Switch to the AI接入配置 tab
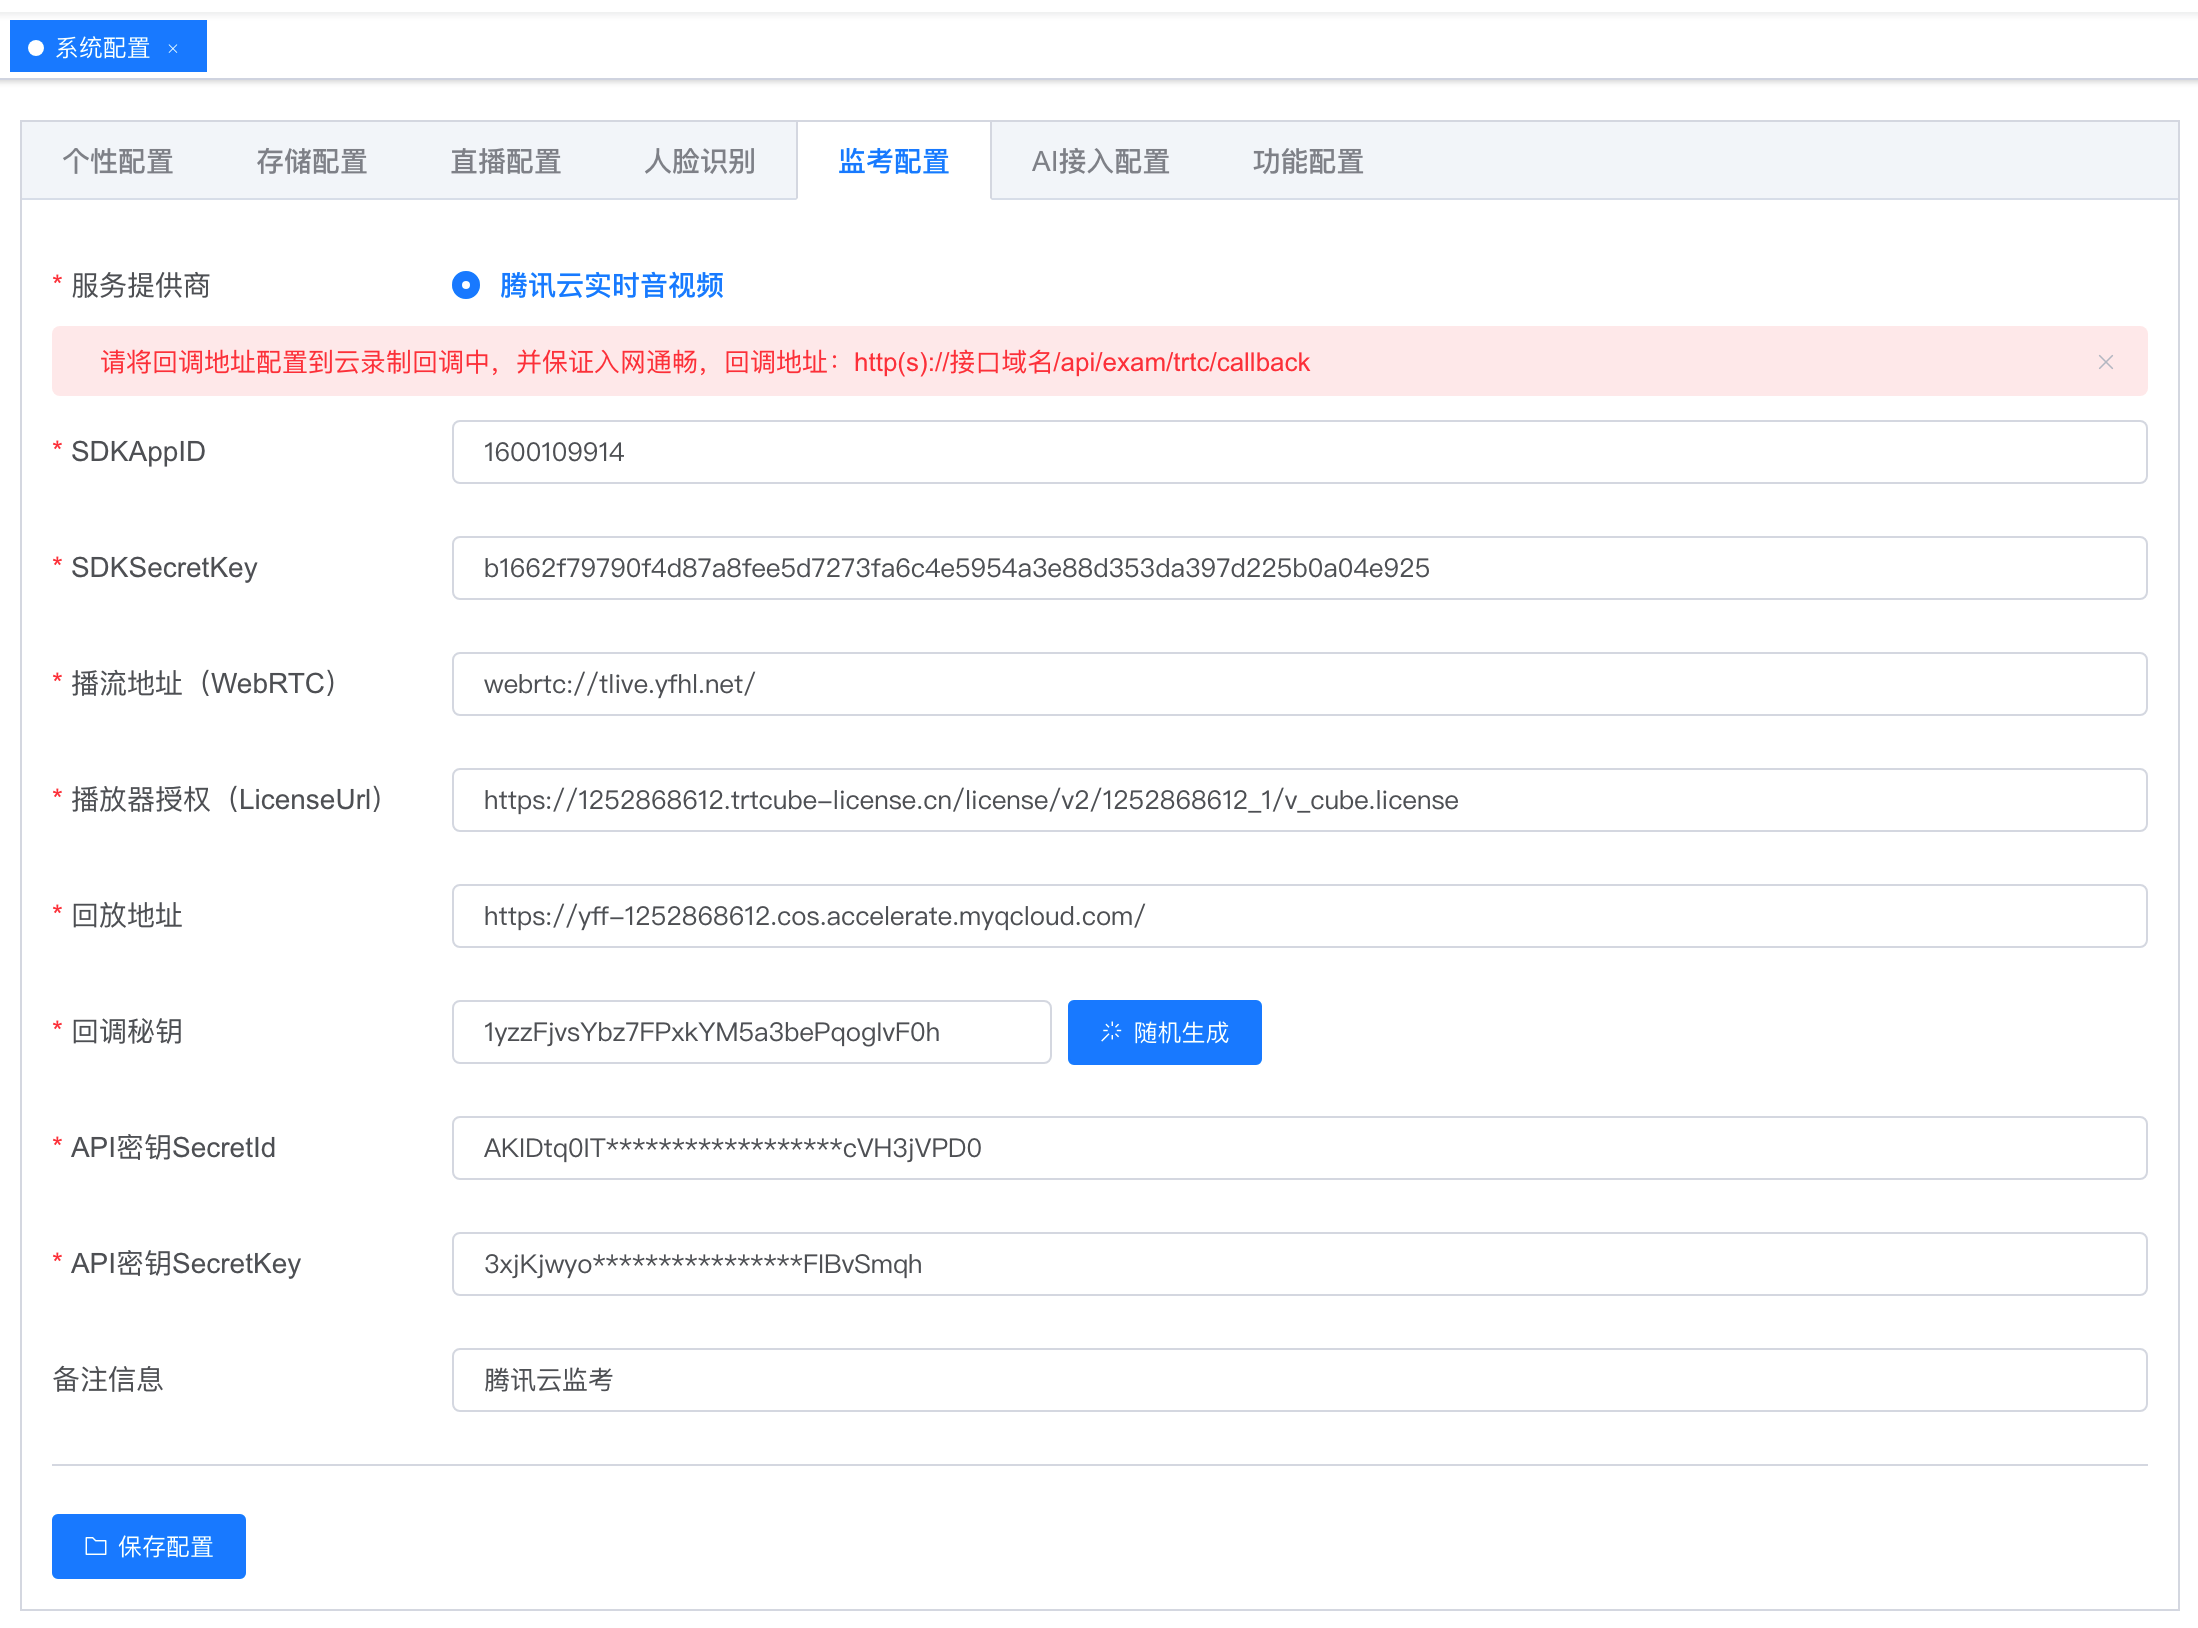This screenshot has width=2198, height=1628. pos(1101,161)
